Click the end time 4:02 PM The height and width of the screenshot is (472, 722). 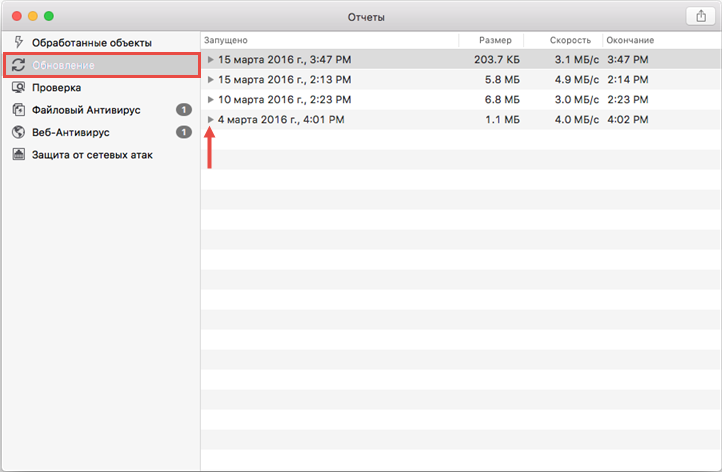pyautogui.click(x=628, y=119)
